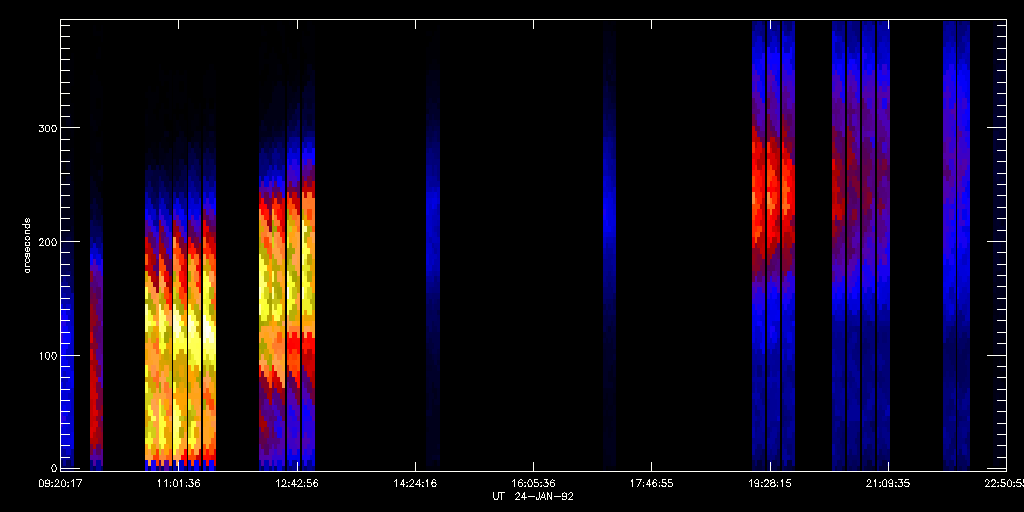Click the 21:09:35 time axis label
The image size is (1024, 512).
point(888,484)
